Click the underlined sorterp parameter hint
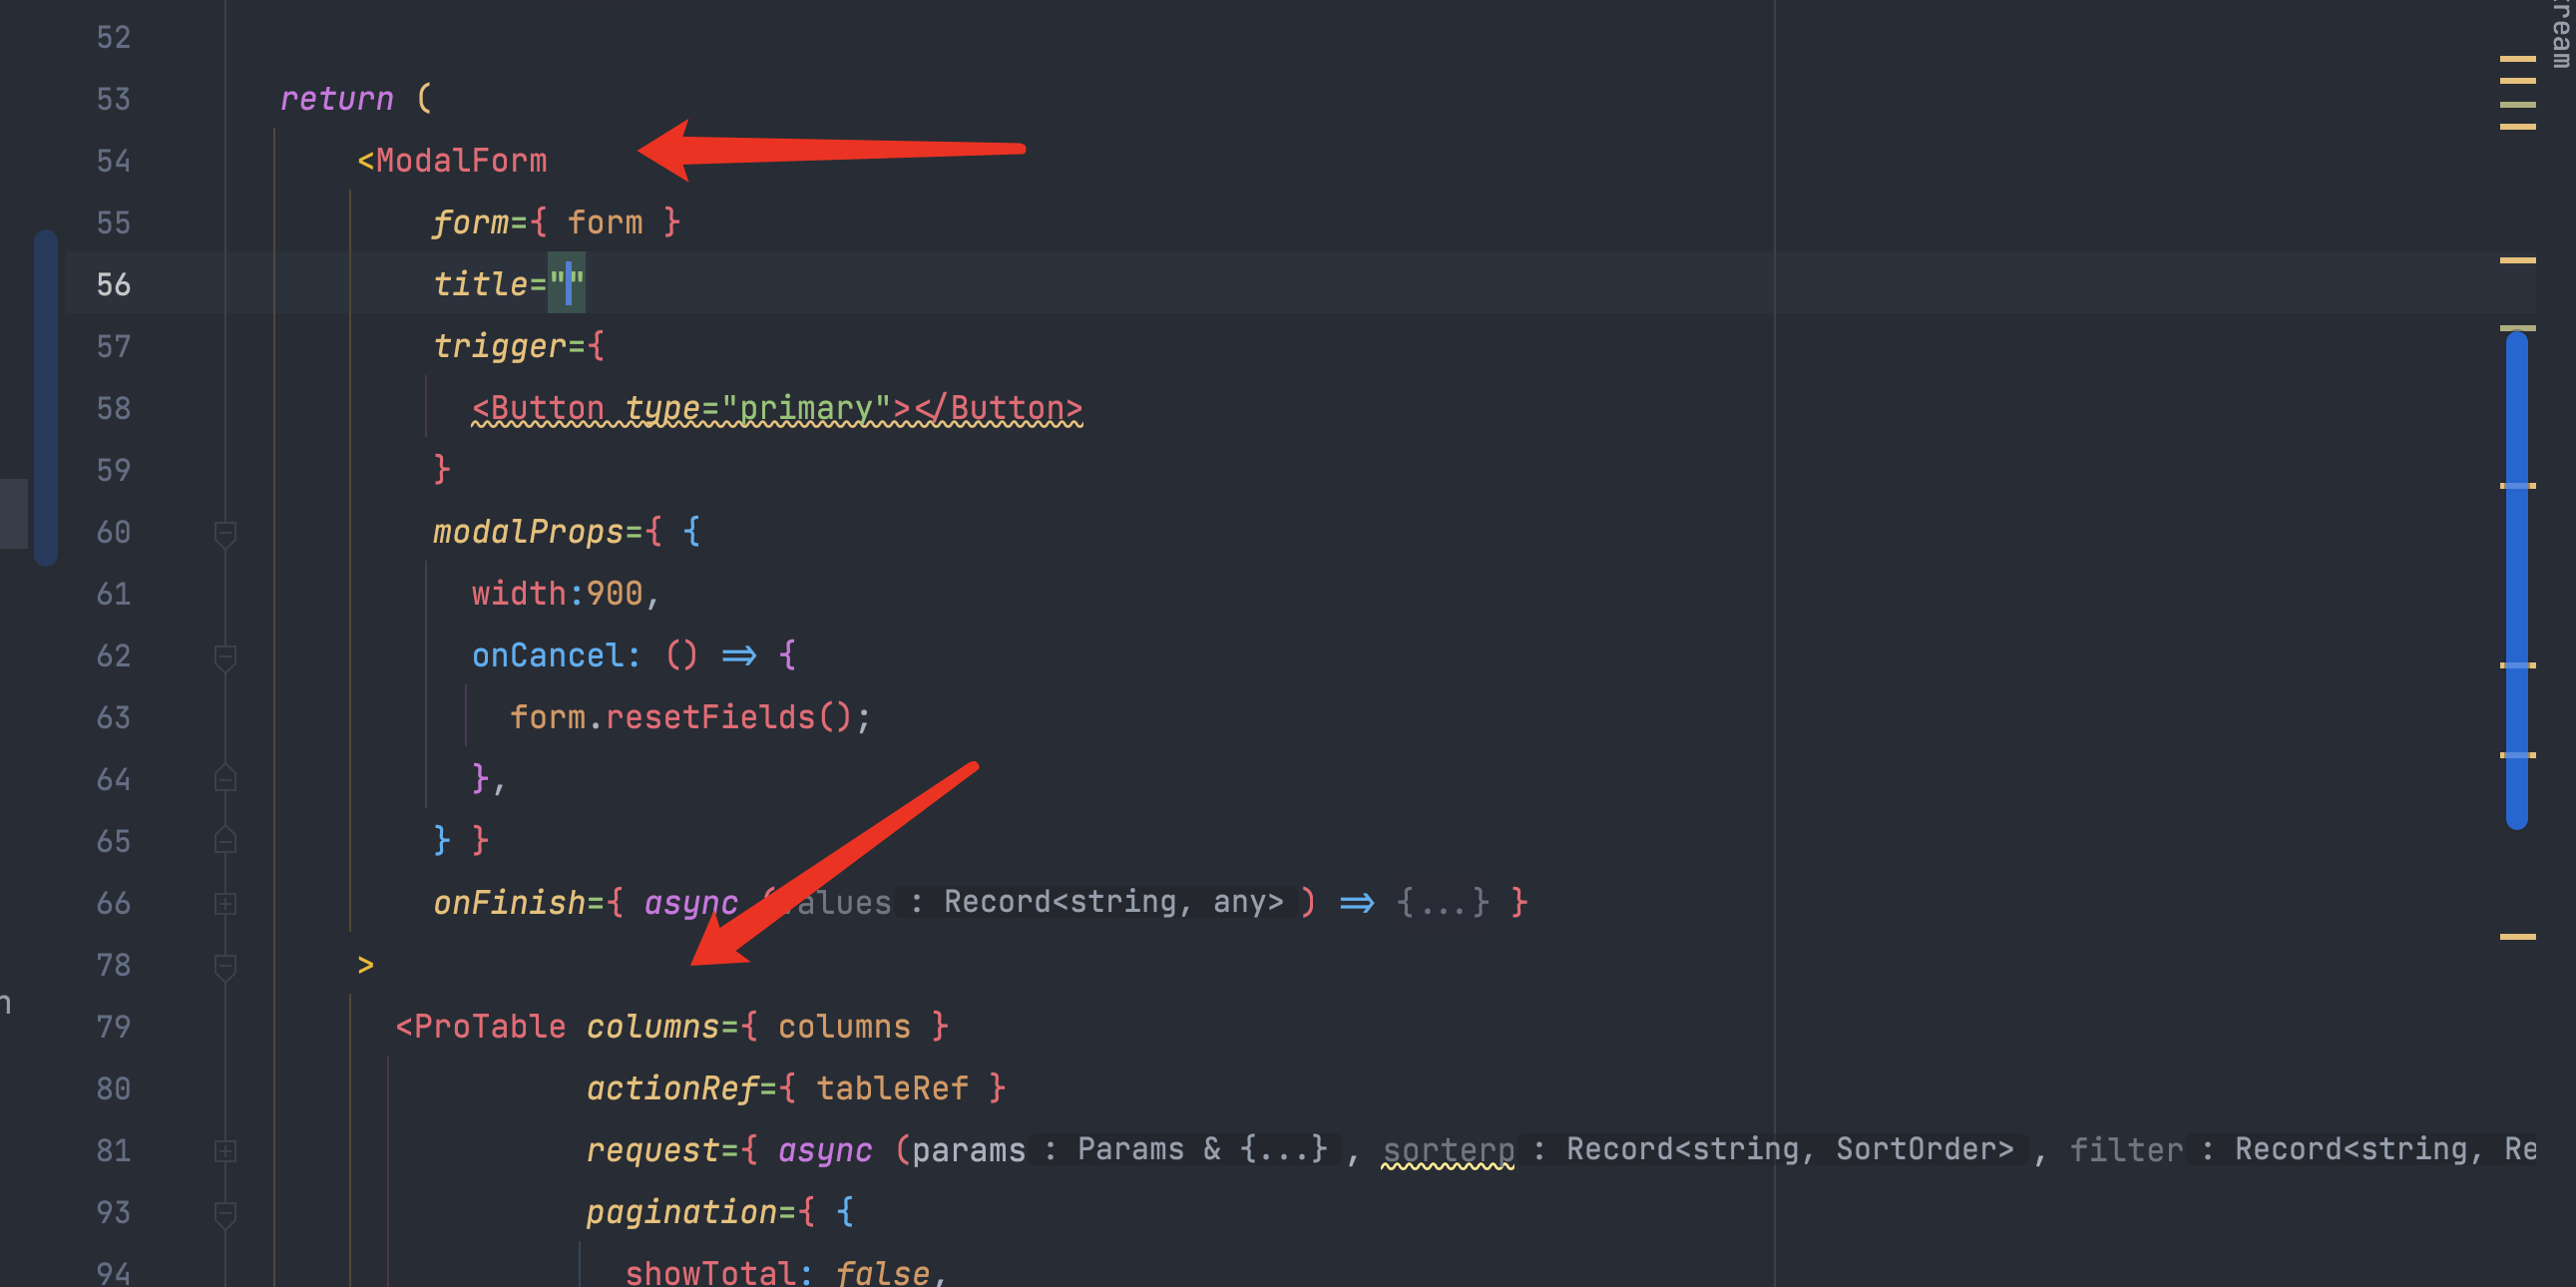The width and height of the screenshot is (2576, 1287). pos(1447,1150)
